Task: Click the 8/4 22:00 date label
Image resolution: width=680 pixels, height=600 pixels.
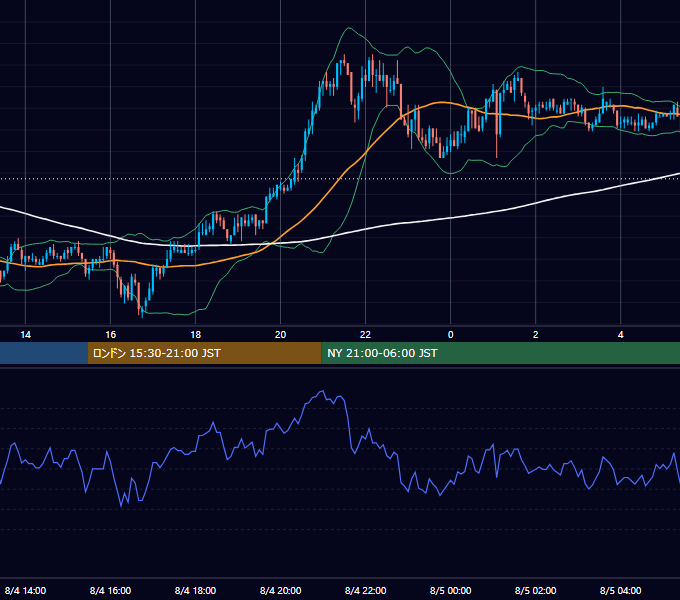Action: [366, 590]
